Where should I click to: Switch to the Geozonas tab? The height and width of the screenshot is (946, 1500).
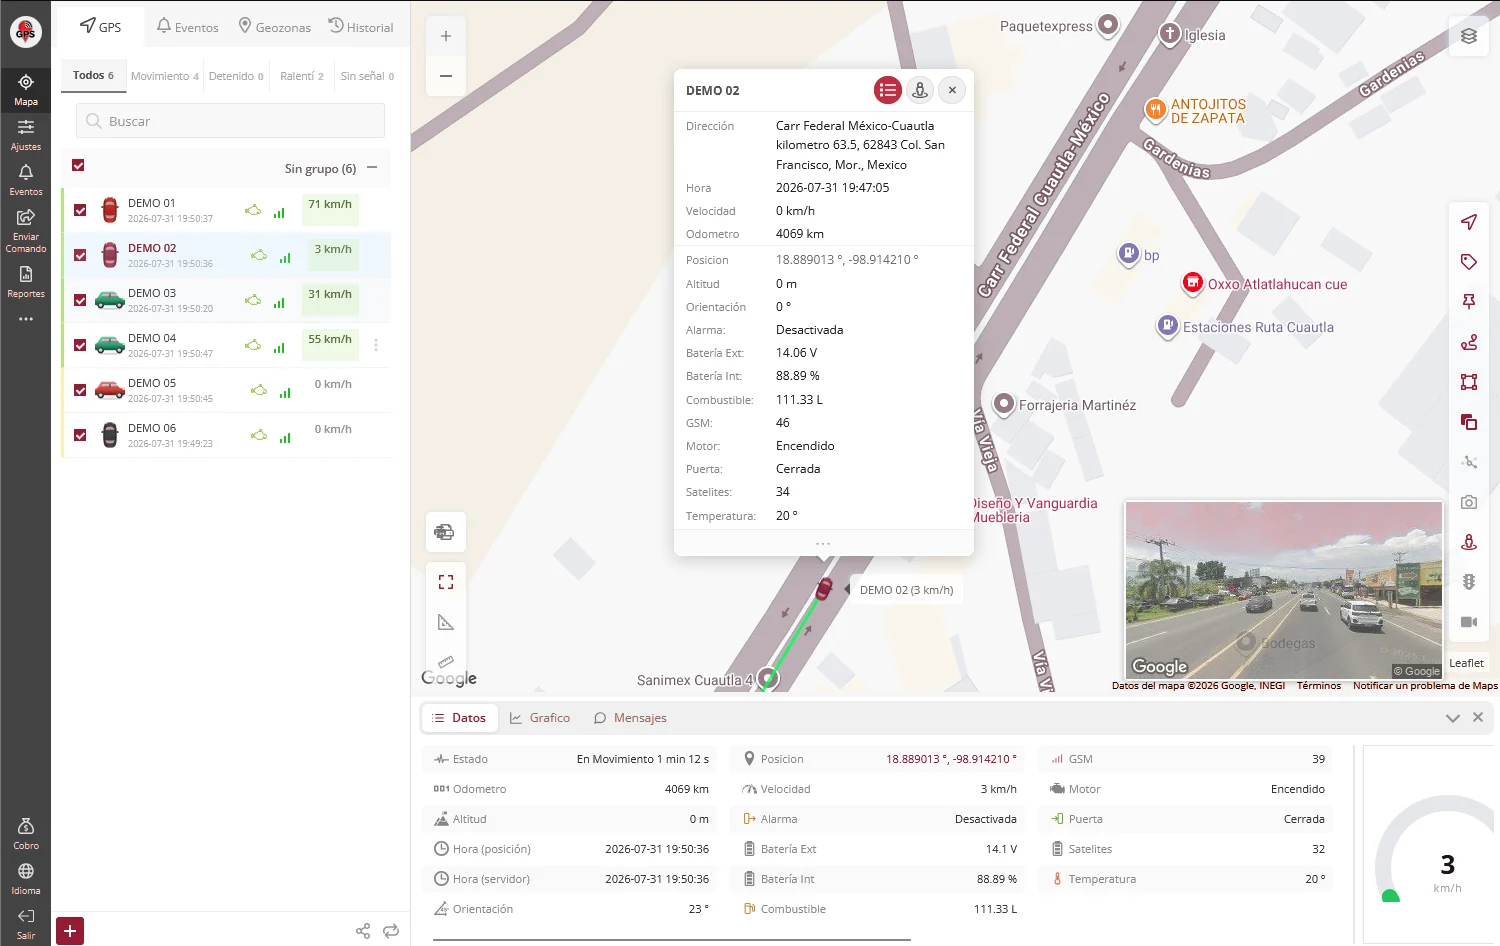[x=275, y=27]
